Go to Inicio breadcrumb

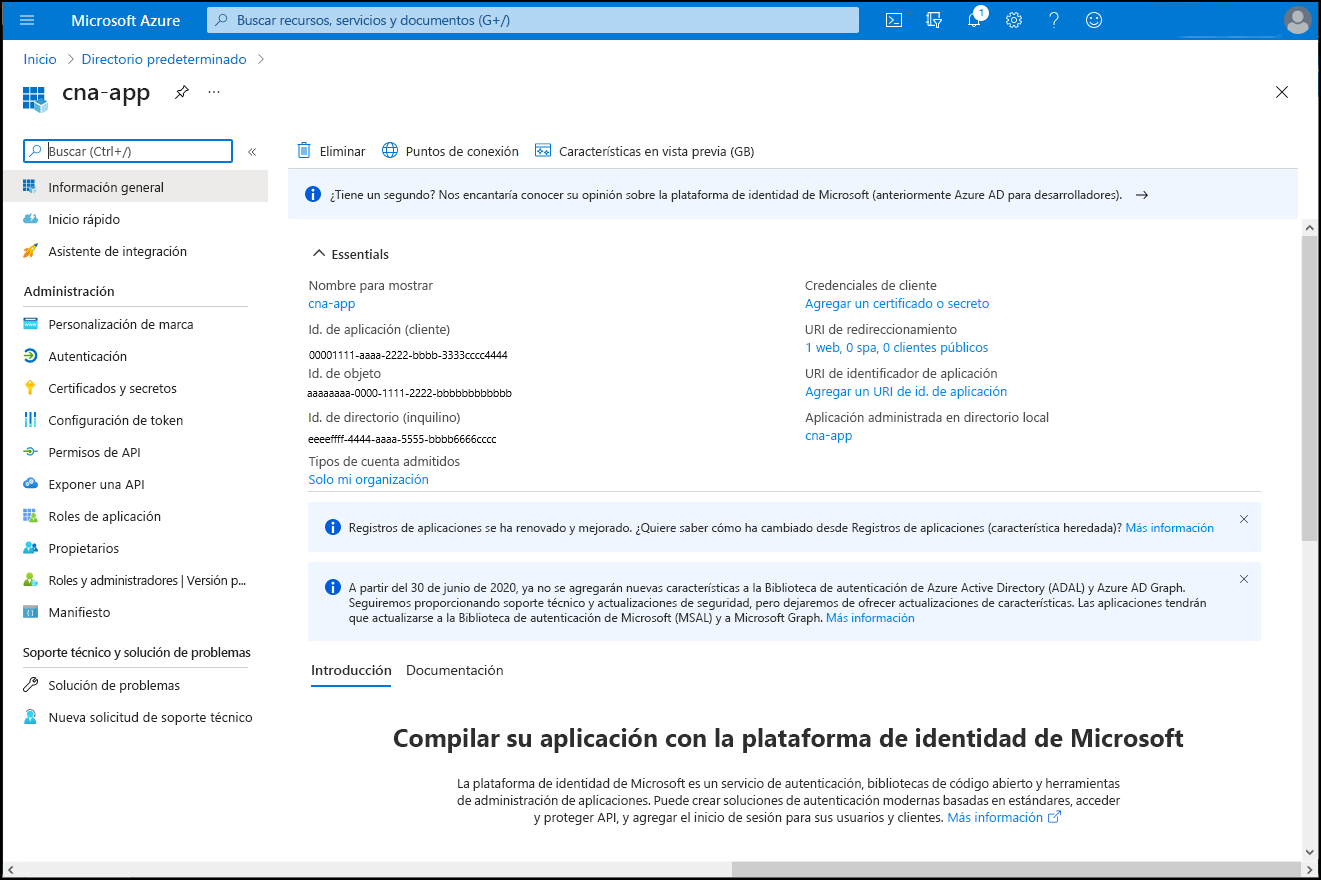tap(40, 59)
